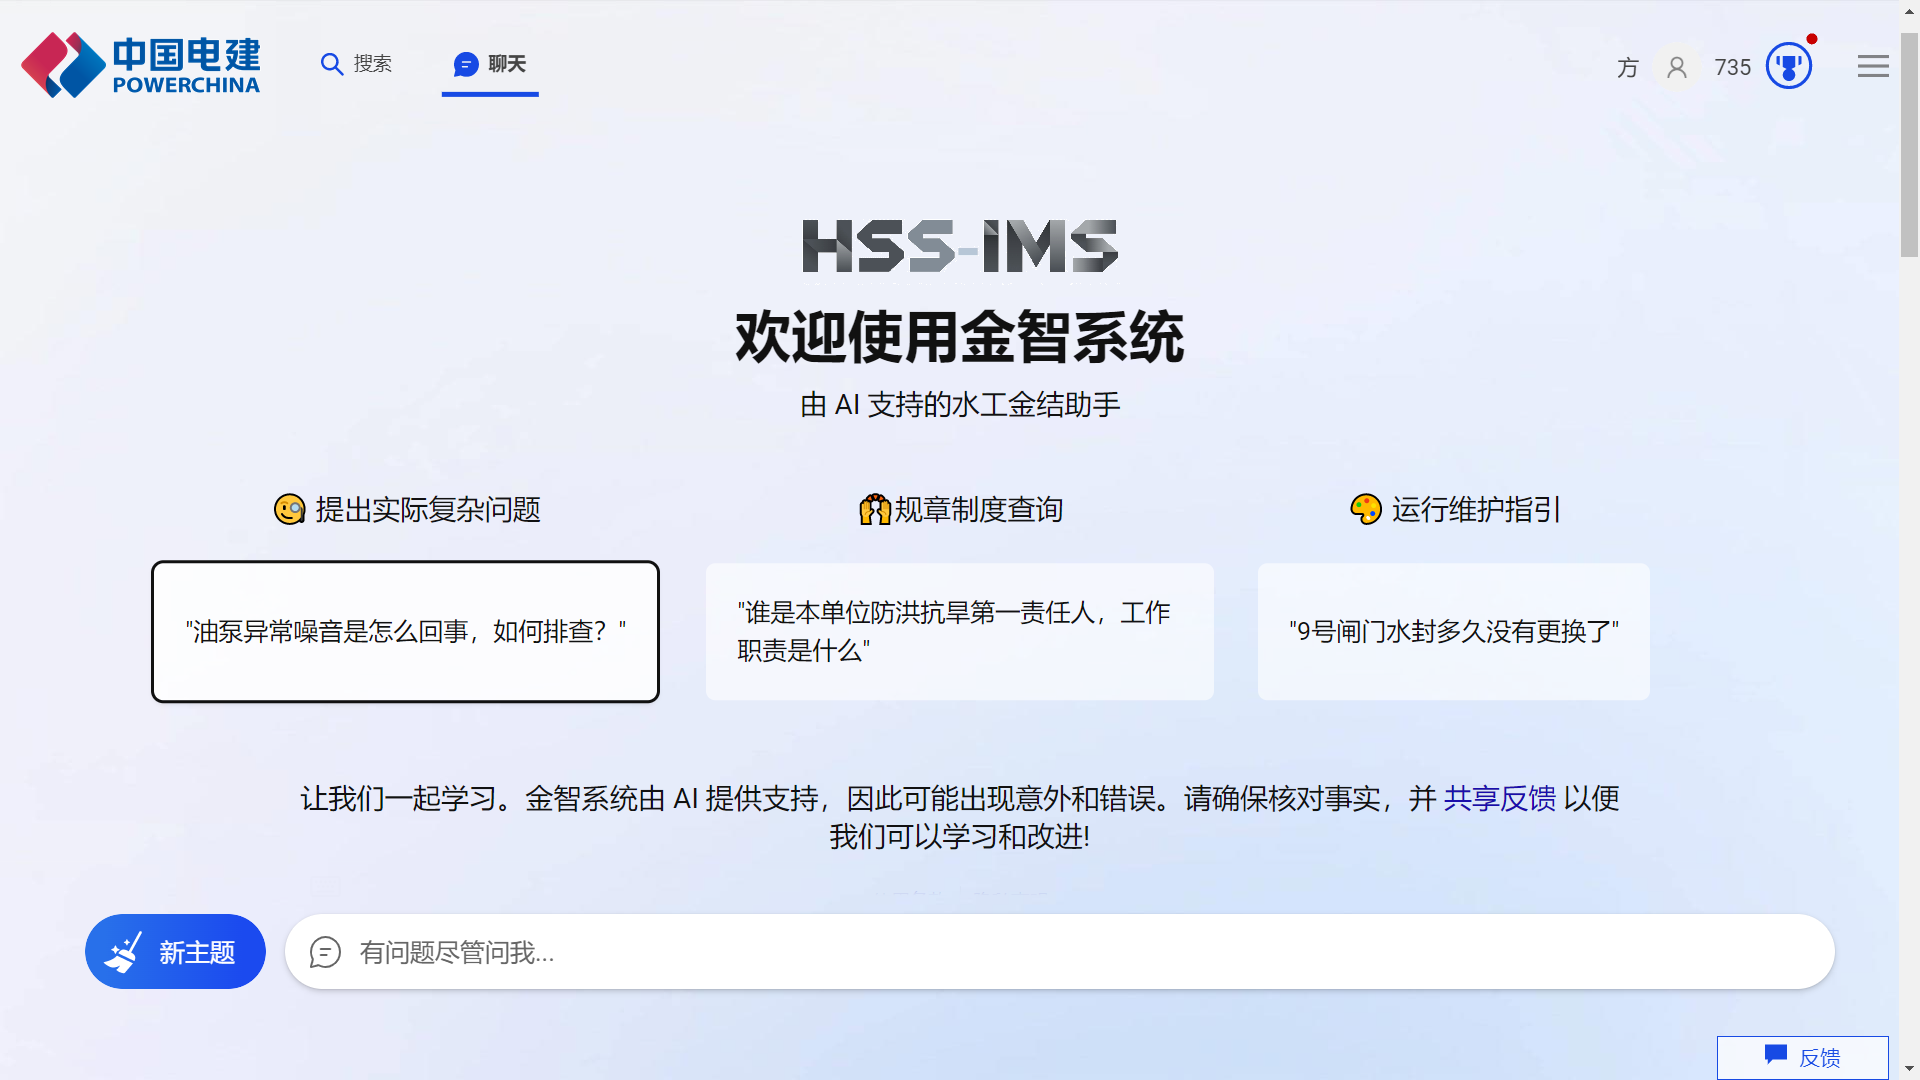
Task: Click the scrollbar down arrow
Action: (x=1909, y=1069)
